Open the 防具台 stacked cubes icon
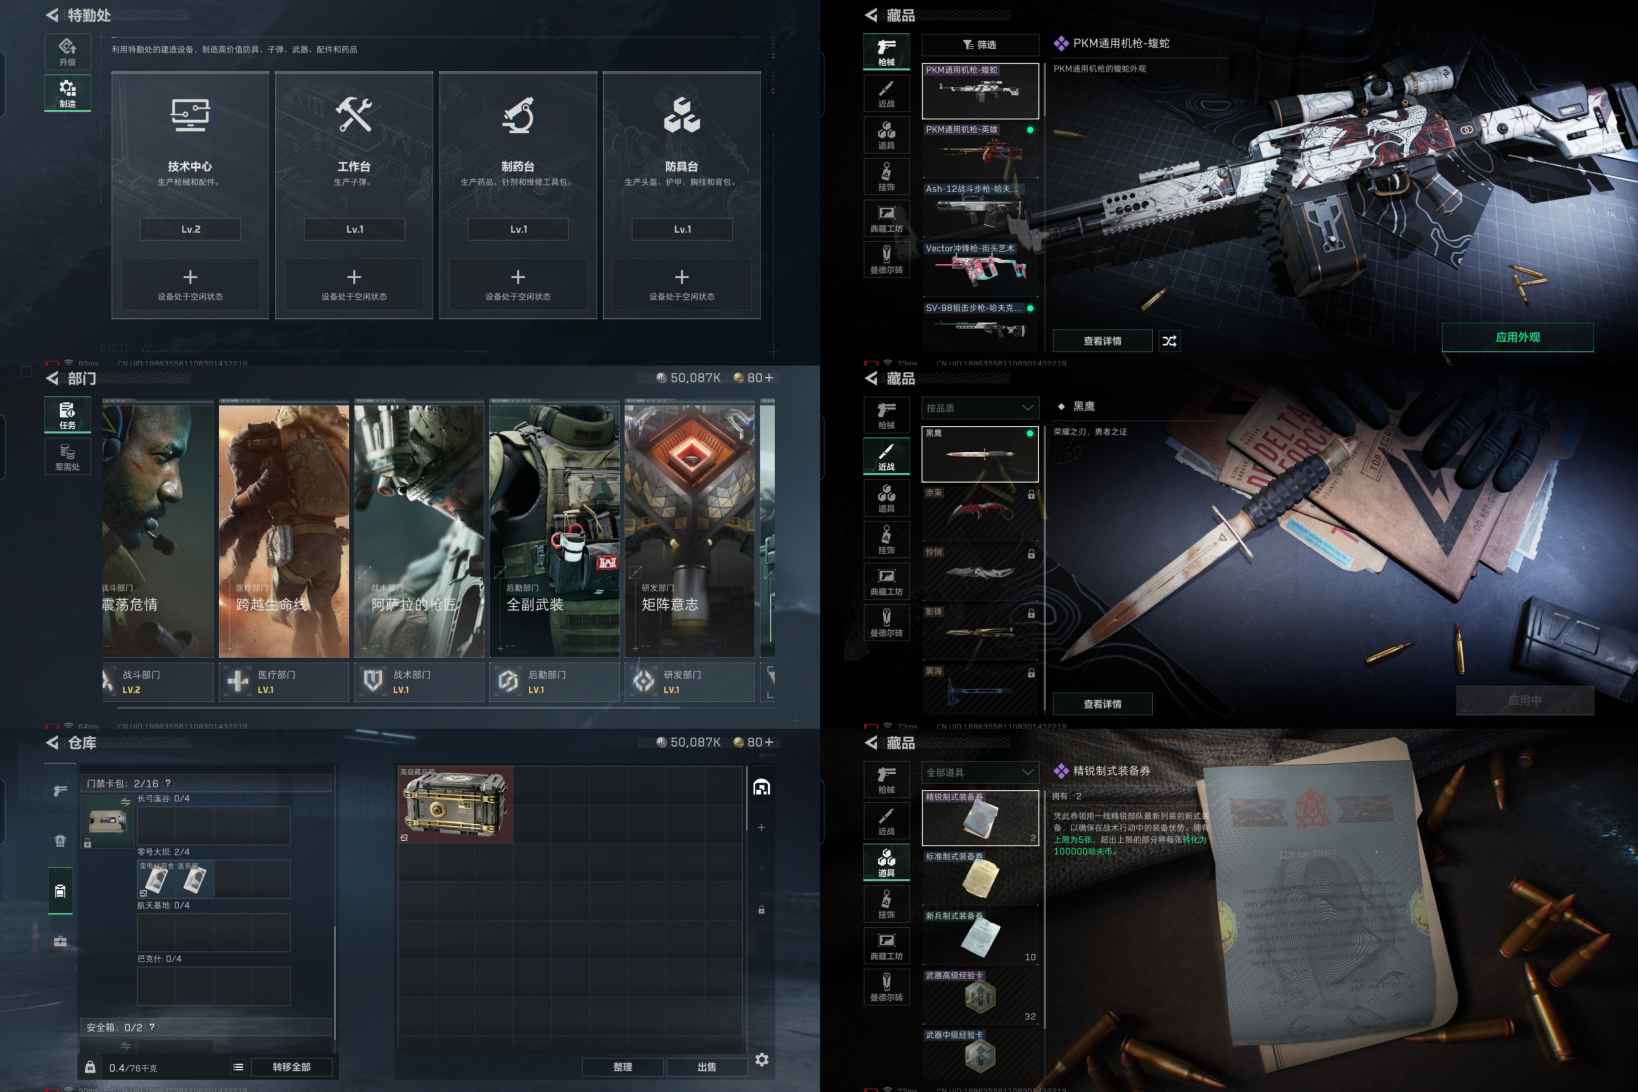Image resolution: width=1638 pixels, height=1092 pixels. (x=682, y=116)
